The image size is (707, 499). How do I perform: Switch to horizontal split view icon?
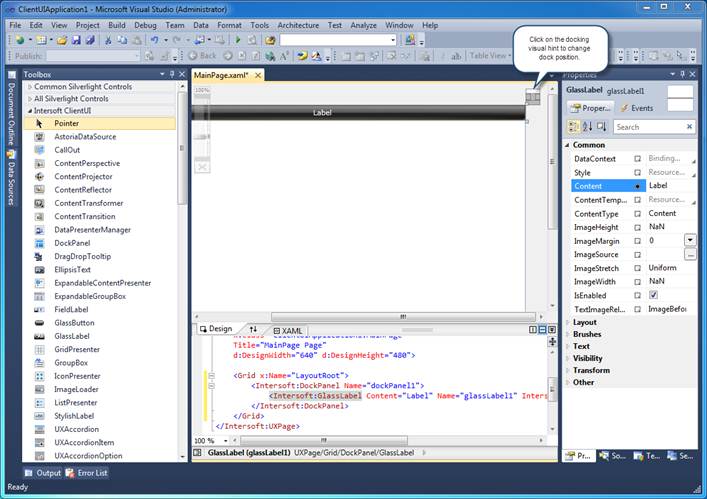point(542,330)
